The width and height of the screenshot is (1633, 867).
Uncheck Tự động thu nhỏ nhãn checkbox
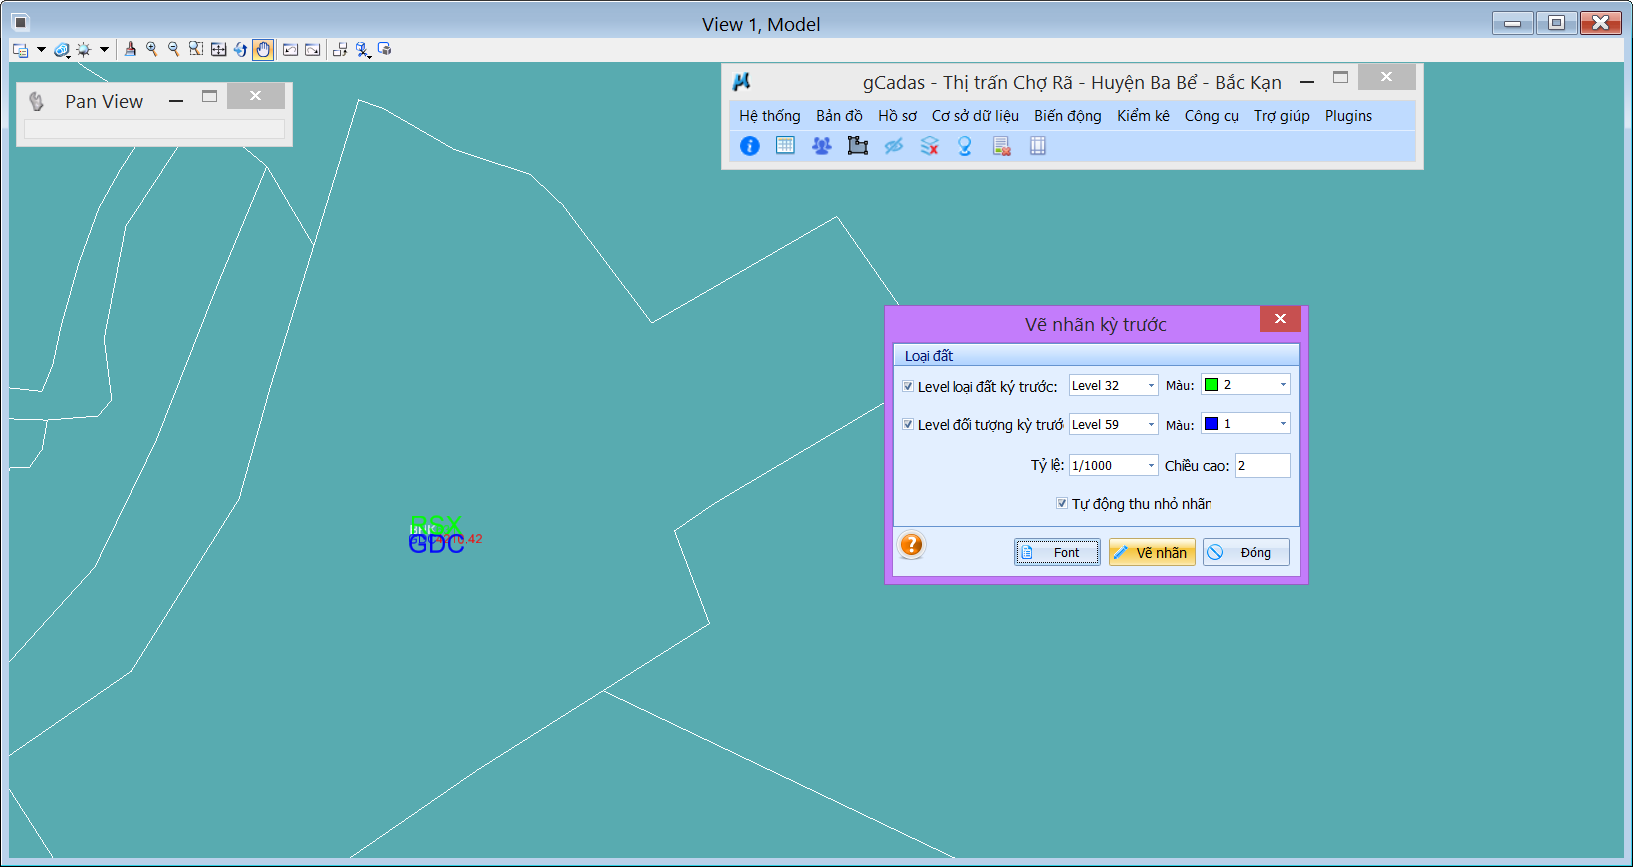pyautogui.click(x=1062, y=503)
